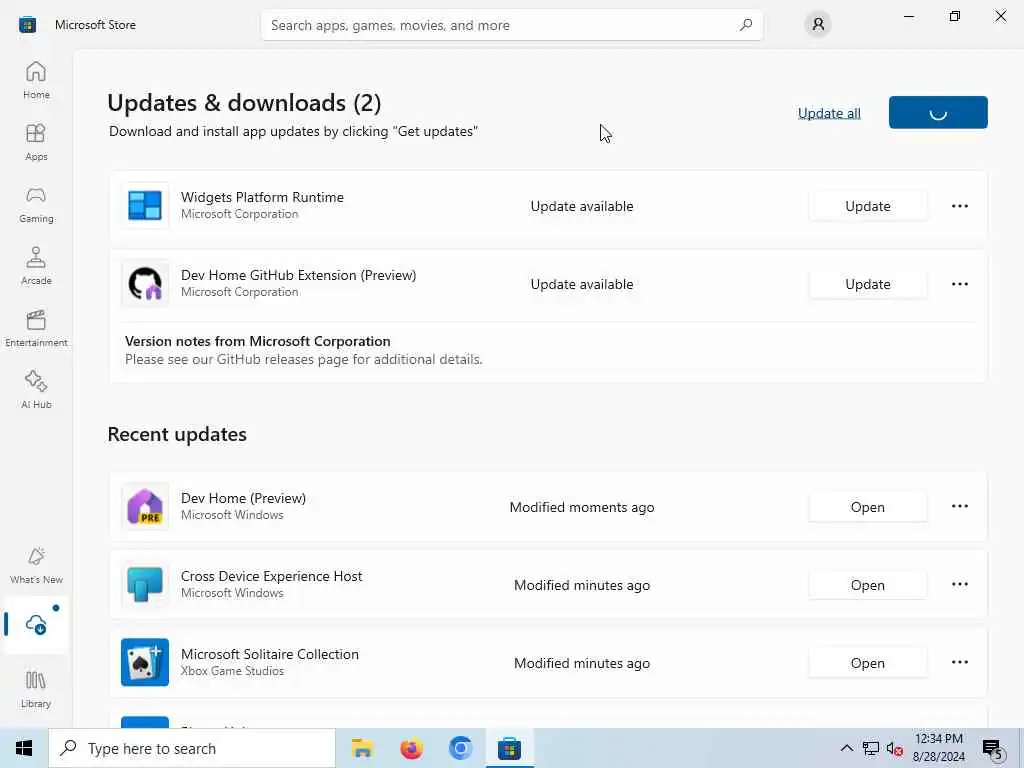Open Microsoft Solitaire Collection

point(867,663)
